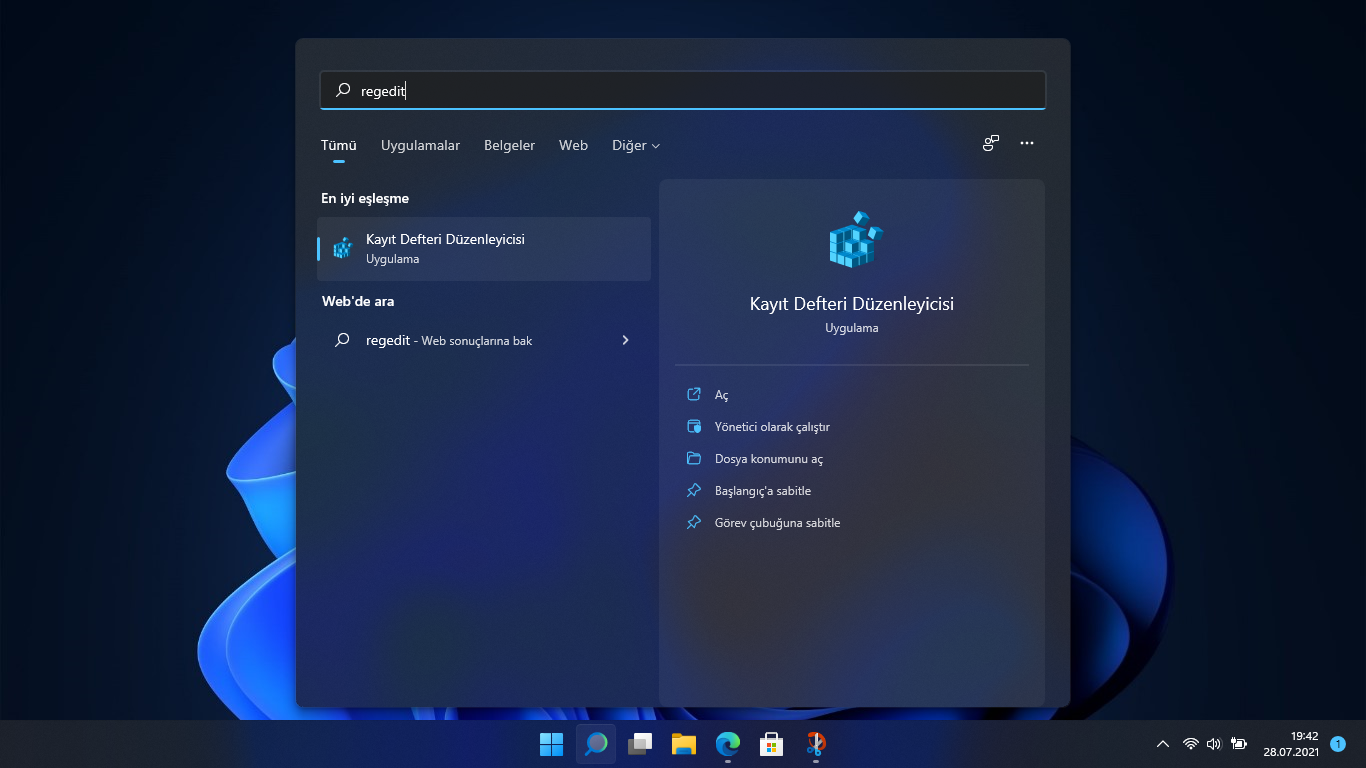Show hidden tray icons chevron
This screenshot has width=1366, height=768.
coord(1163,744)
